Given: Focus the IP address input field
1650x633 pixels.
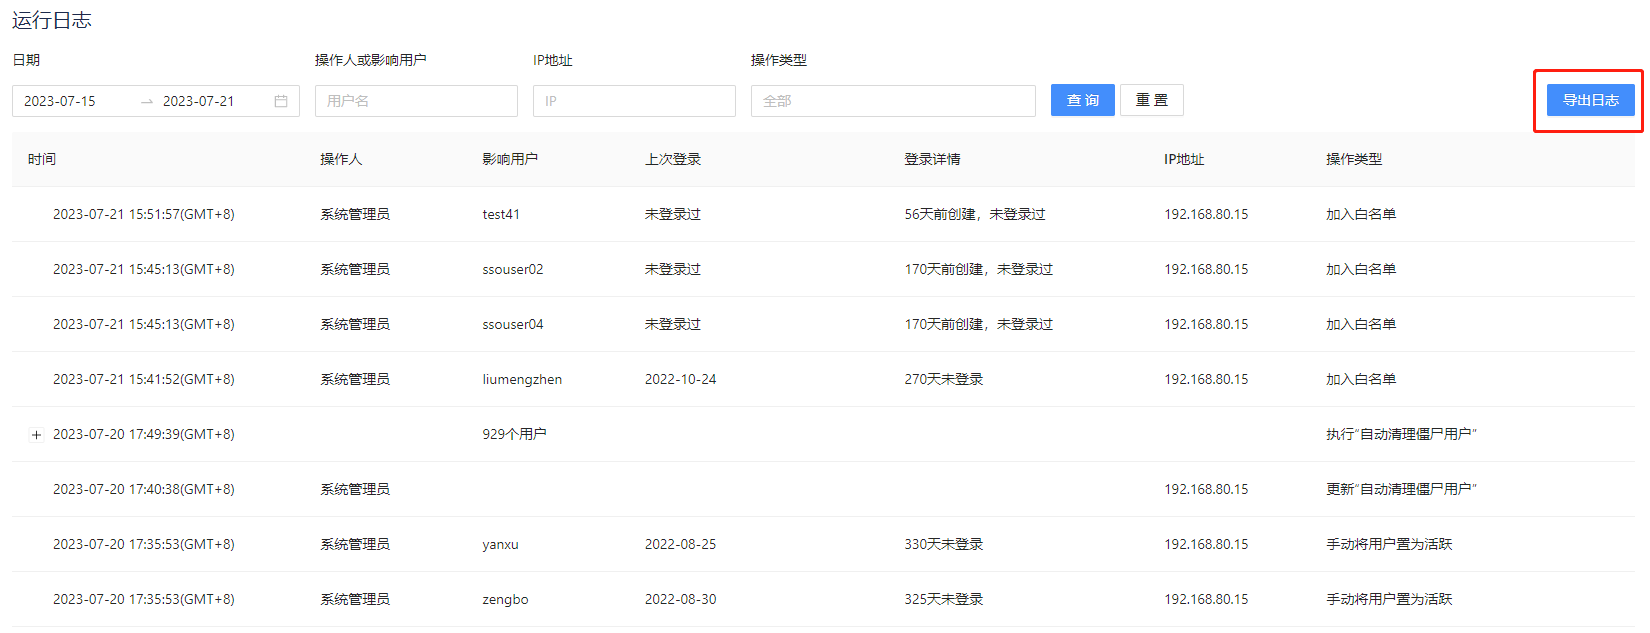Looking at the screenshot, I should (634, 101).
